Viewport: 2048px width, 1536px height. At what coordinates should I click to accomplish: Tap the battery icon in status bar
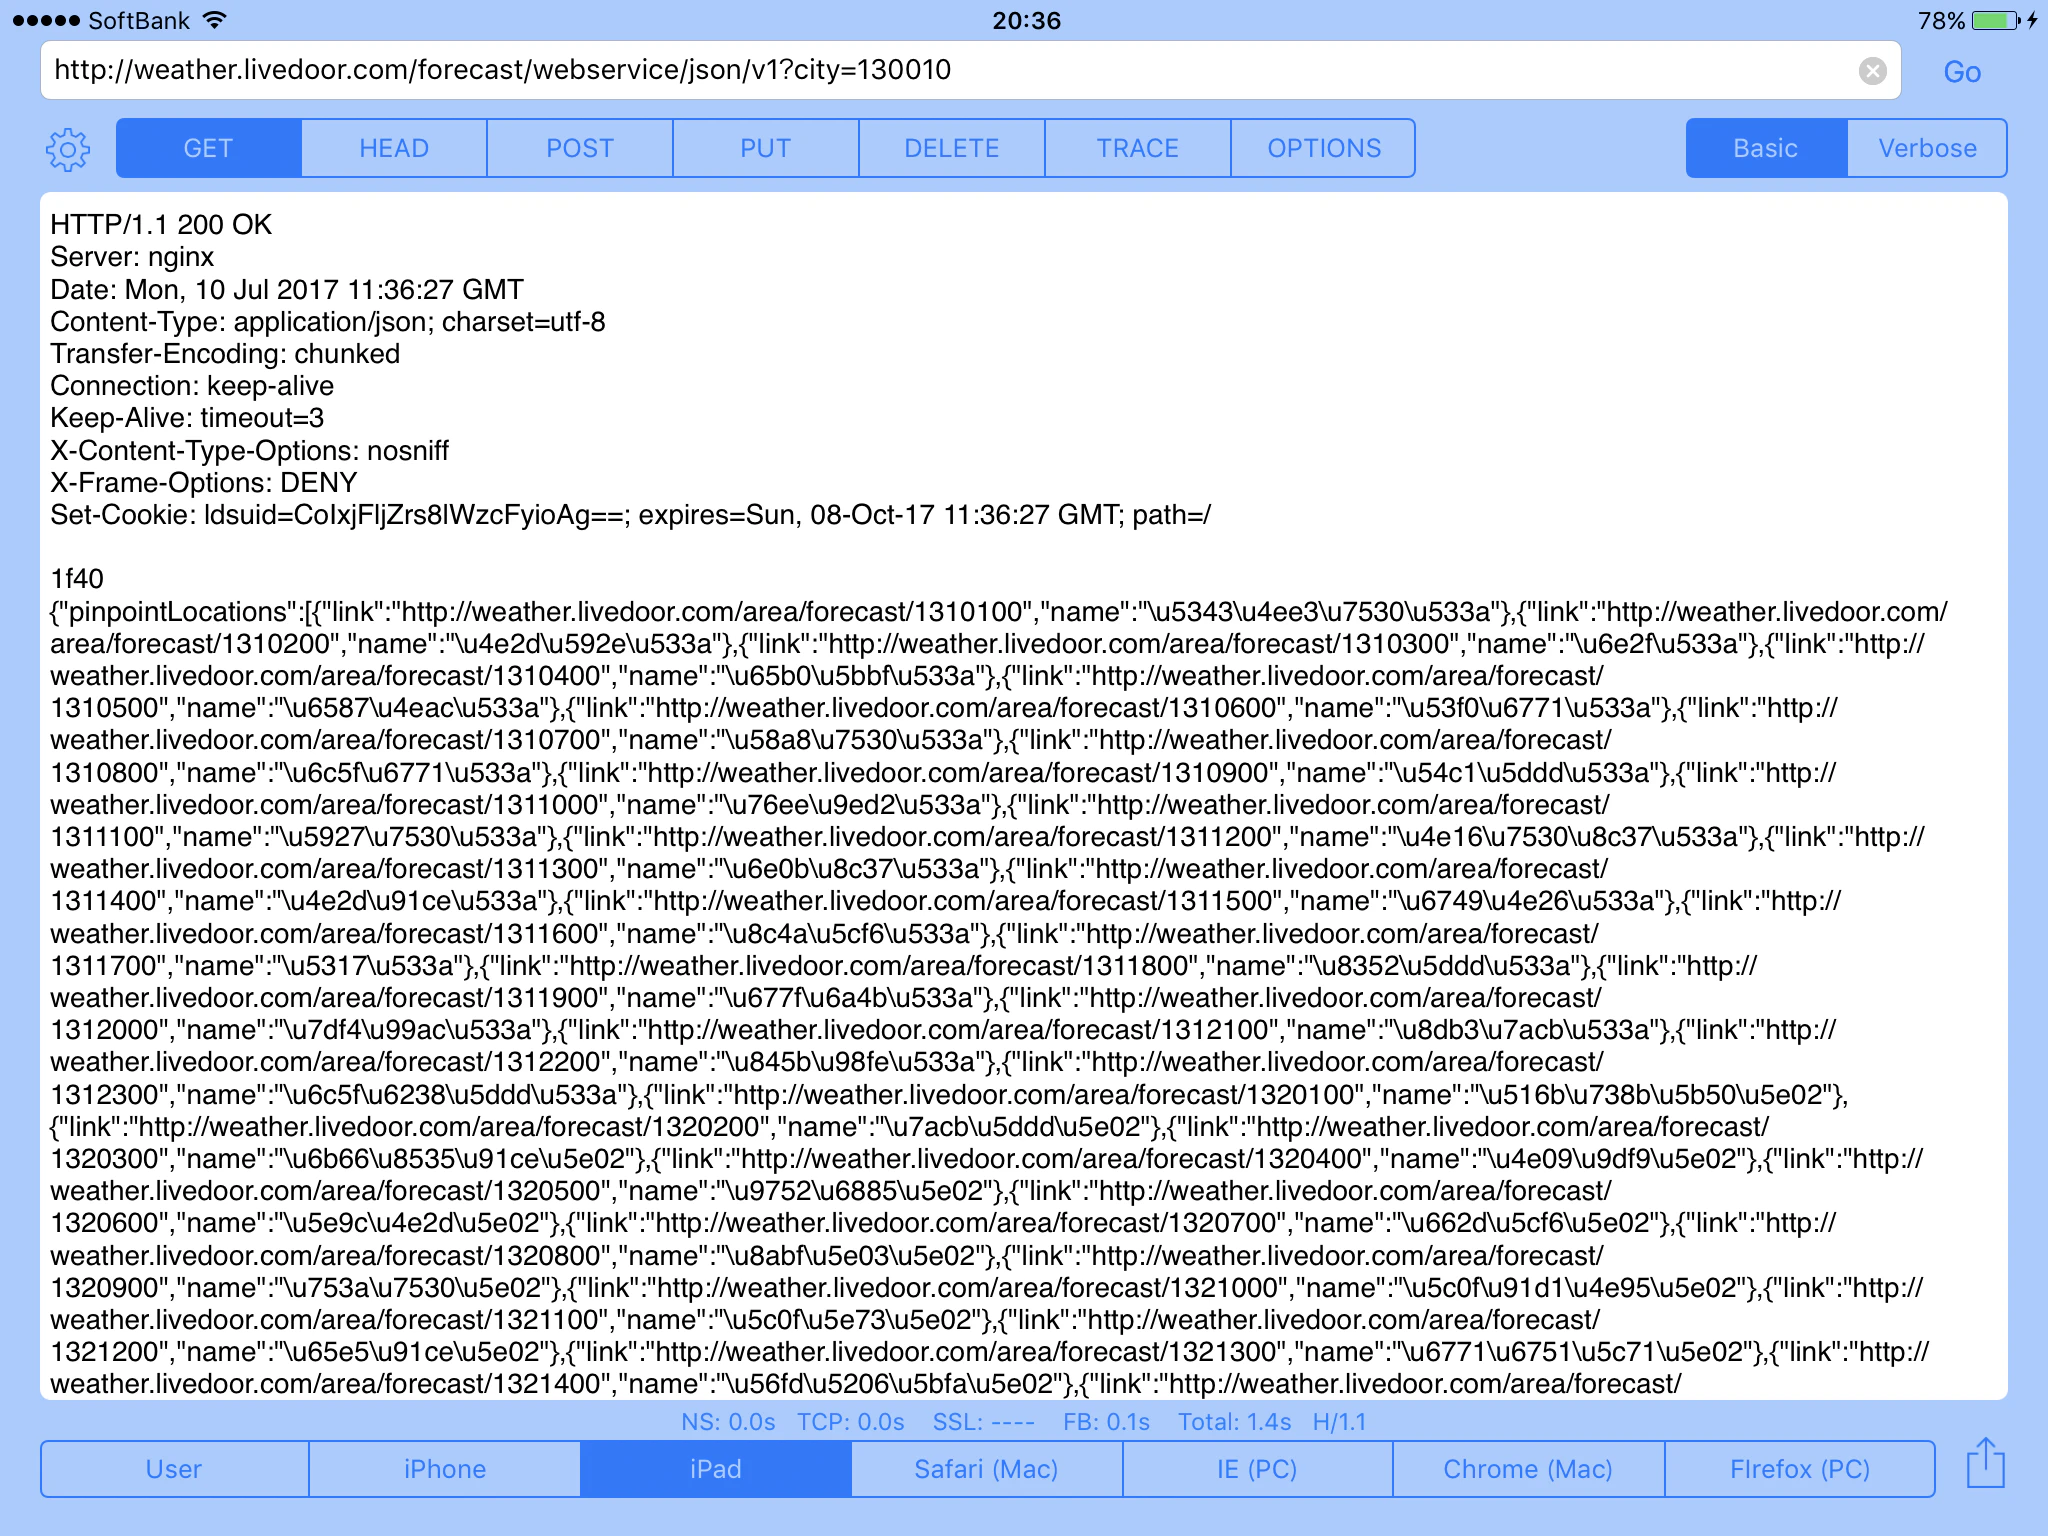tap(1996, 21)
